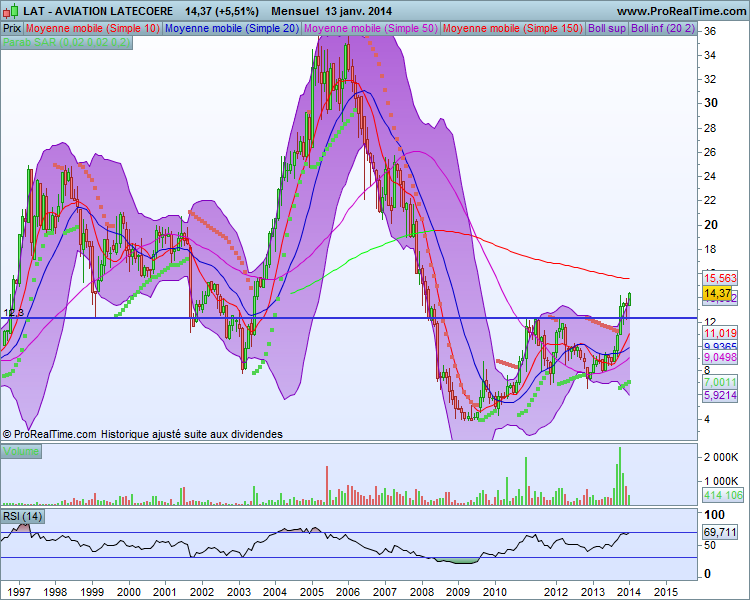This screenshot has width=750, height=600.
Task: Click the Boll inf (20 2) label
Action: tap(662, 28)
